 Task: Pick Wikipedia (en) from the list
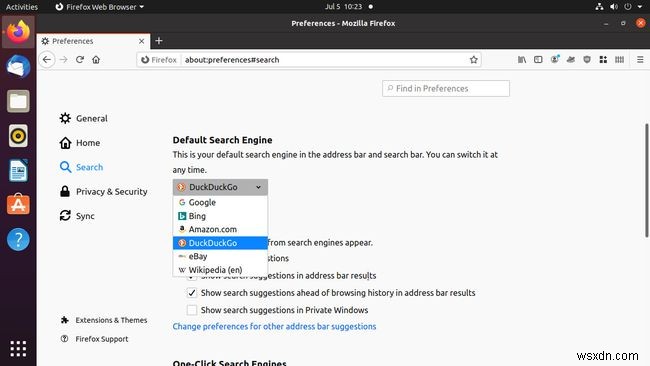[220, 270]
